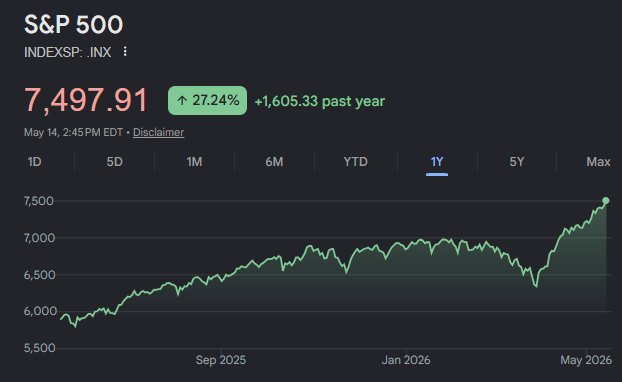Viewport: 622px width, 382px height.
Task: Click the green 27.24% change badge
Action: click(207, 100)
